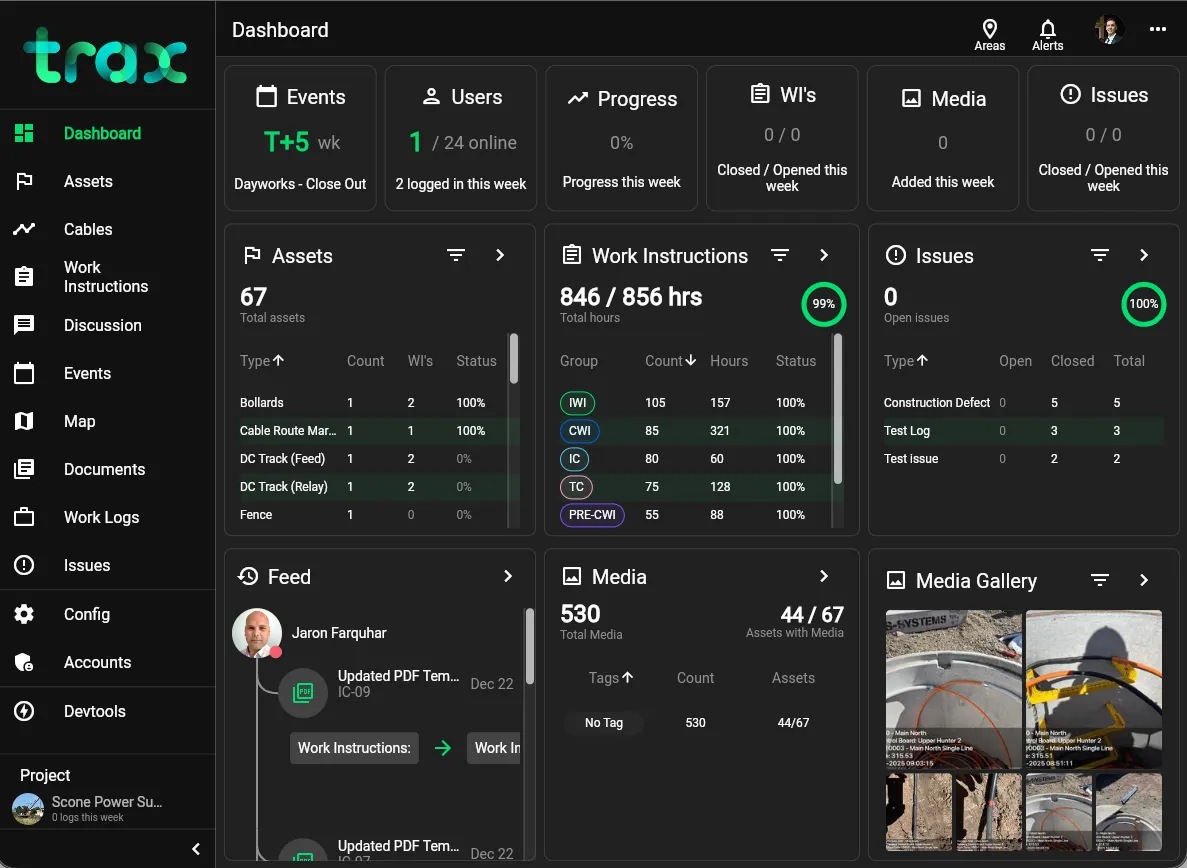Click the No Tag chip in Media

tap(604, 723)
